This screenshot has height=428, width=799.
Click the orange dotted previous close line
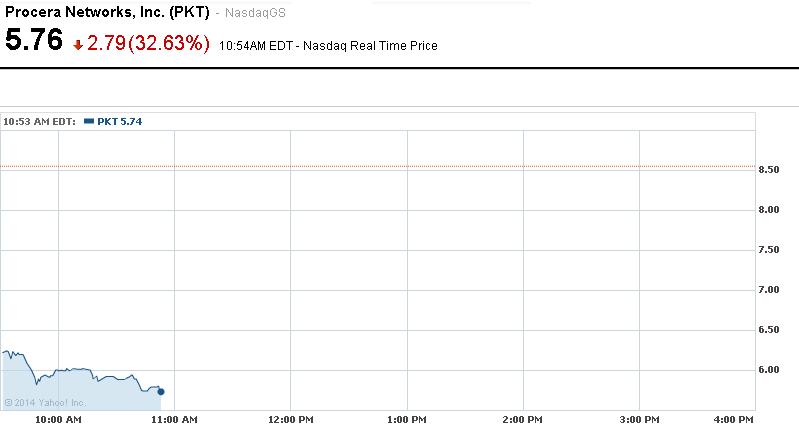pos(400,166)
